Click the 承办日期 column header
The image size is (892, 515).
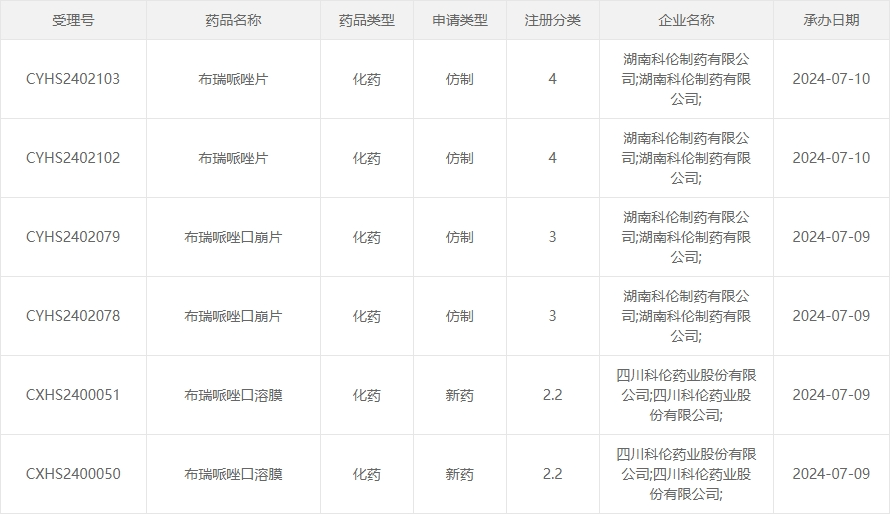[x=831, y=20]
